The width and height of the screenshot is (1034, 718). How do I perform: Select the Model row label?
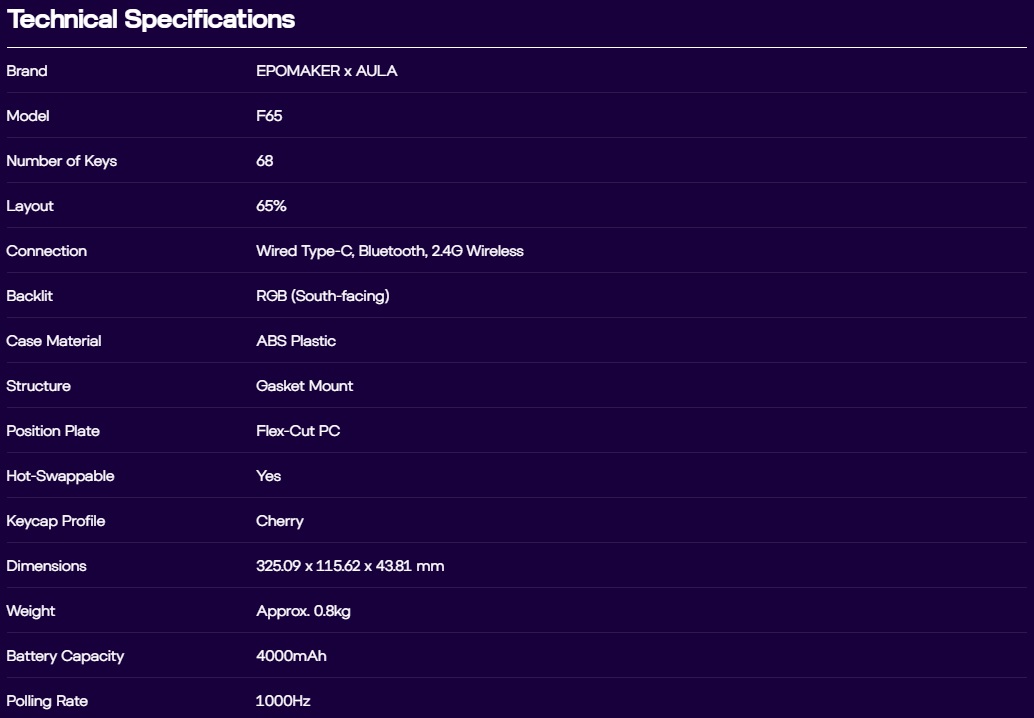28,116
